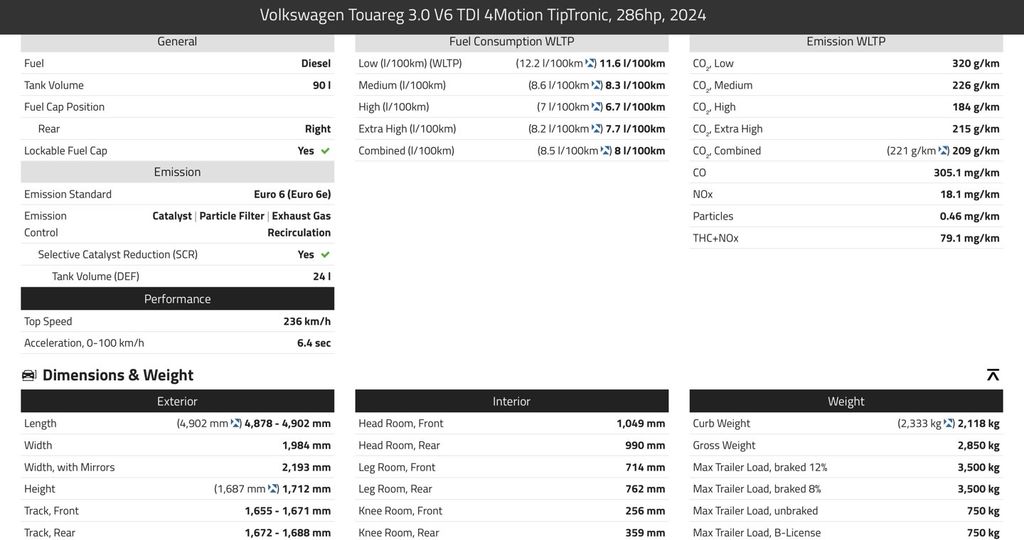Click the Volkswagen Touareg page title
Image resolution: width=1024 pixels, height=540 pixels.
click(483, 15)
